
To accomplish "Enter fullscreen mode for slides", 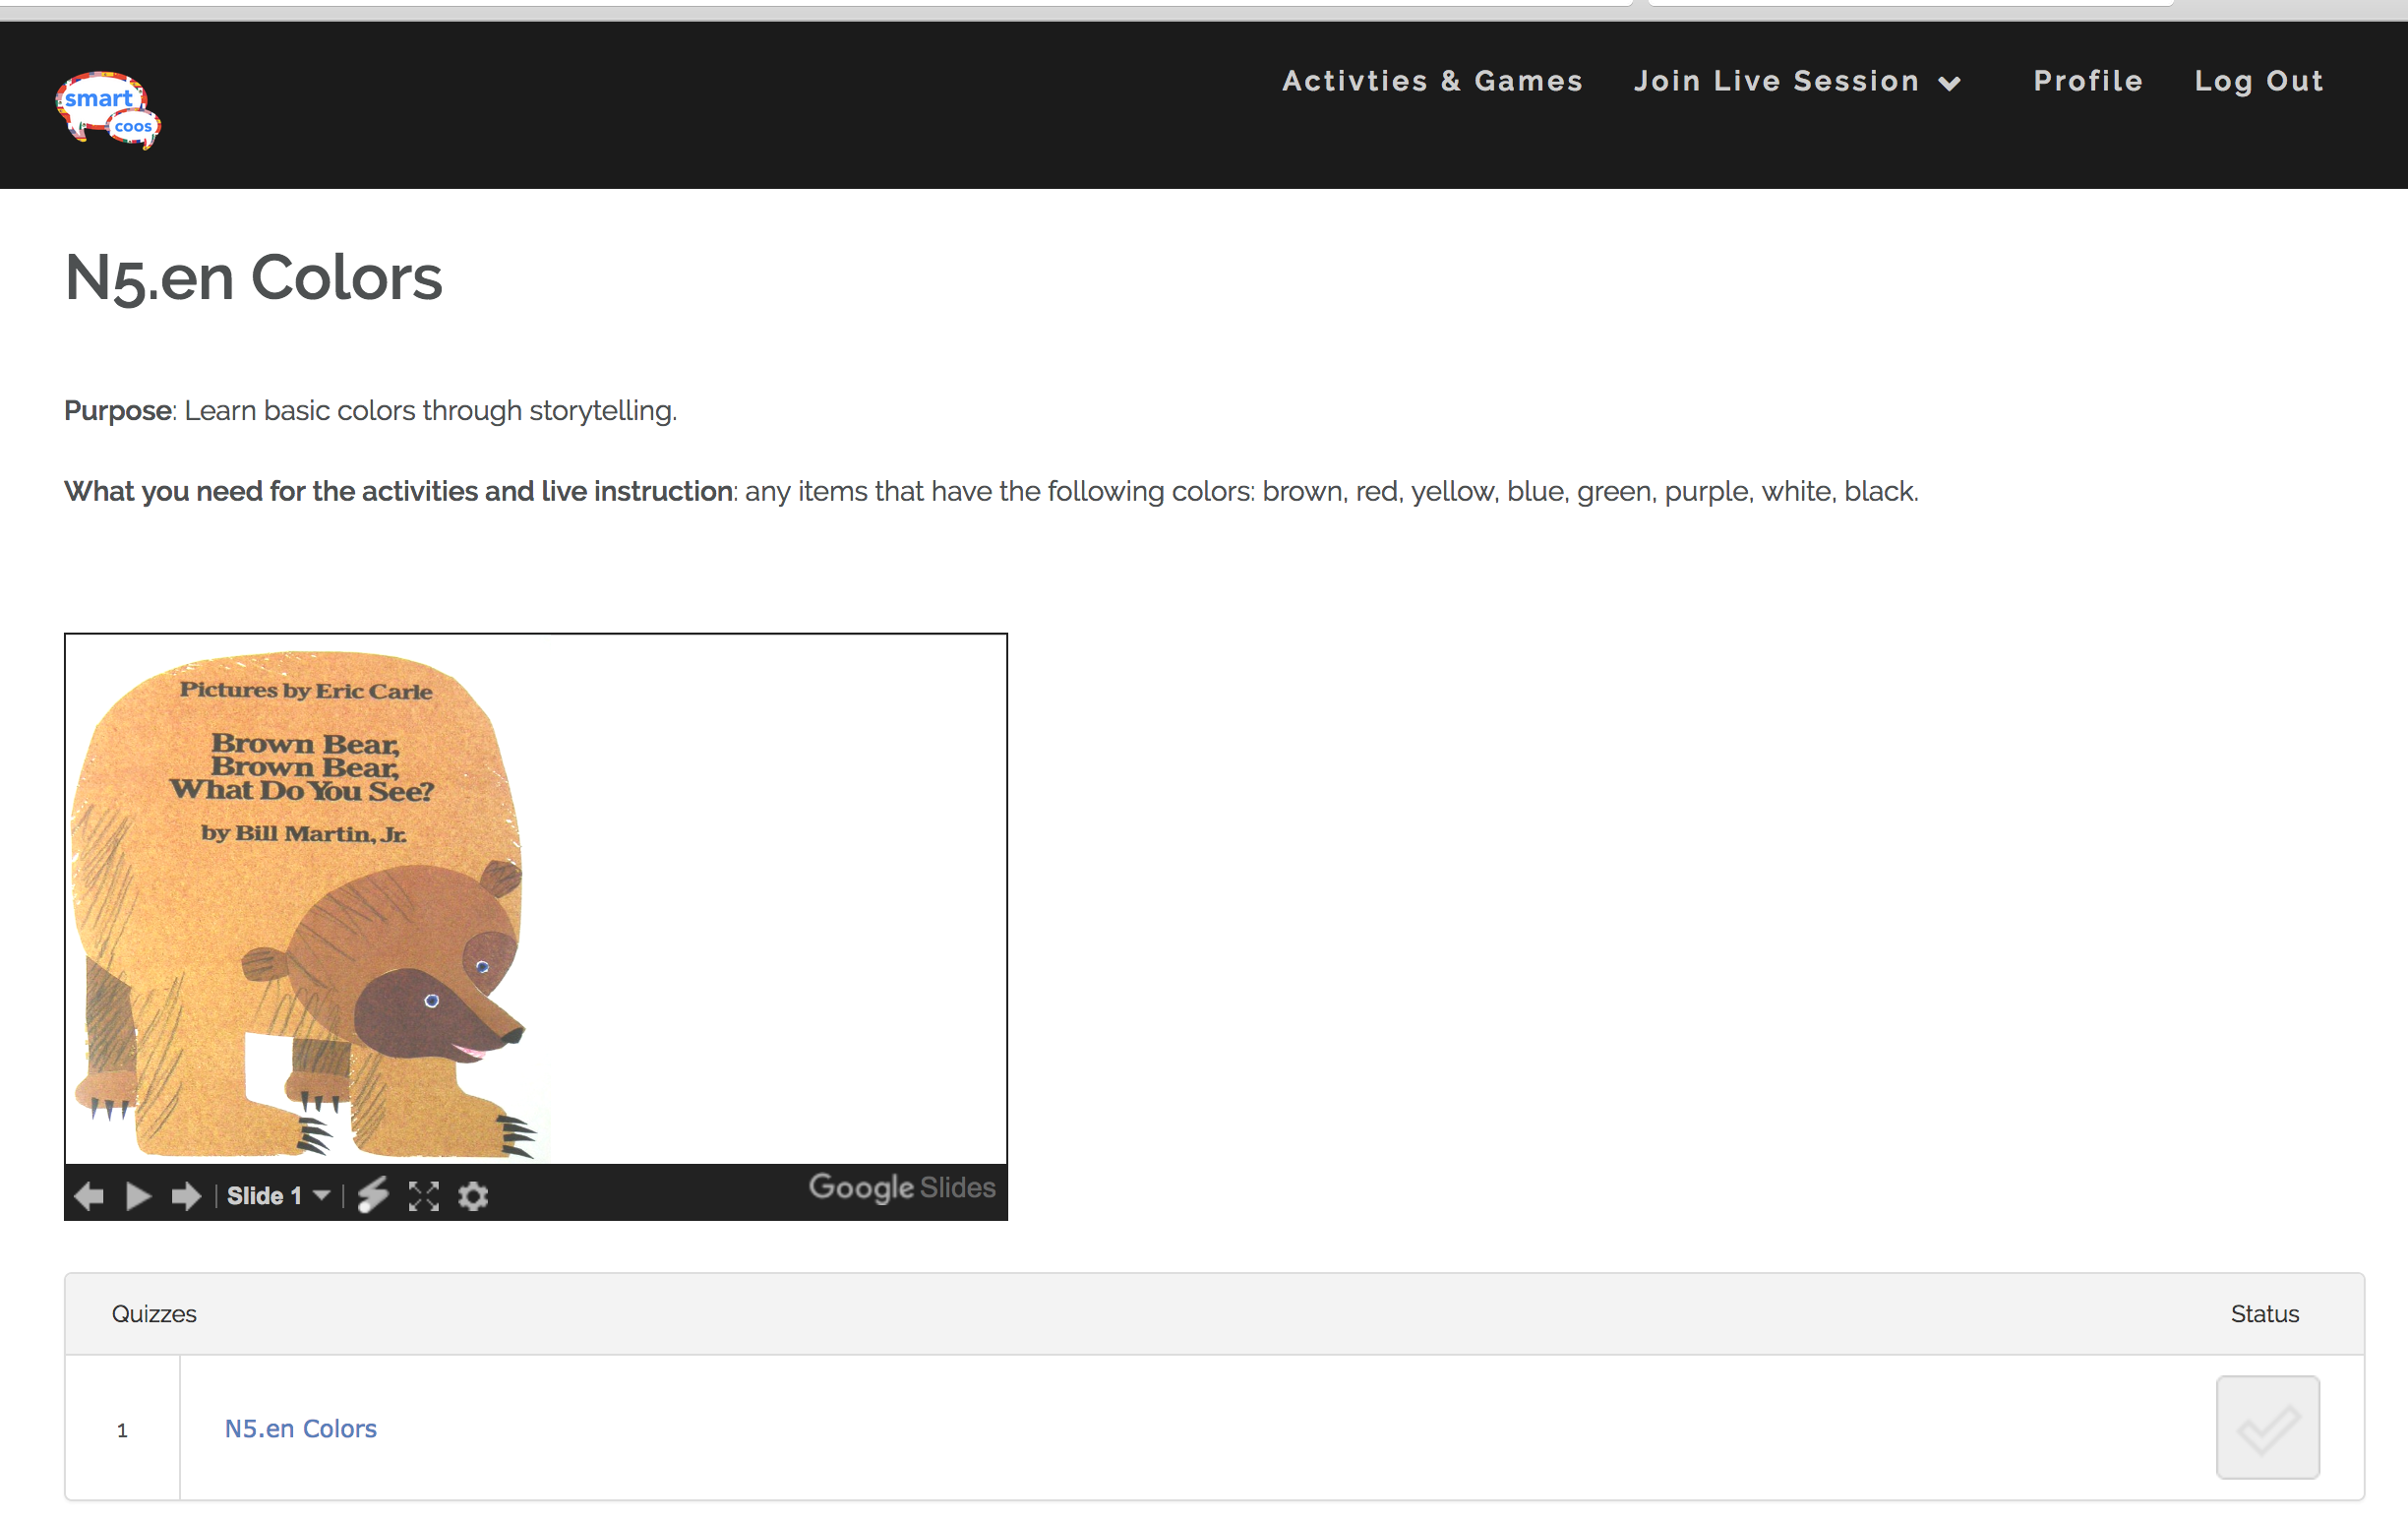I will point(424,1195).
